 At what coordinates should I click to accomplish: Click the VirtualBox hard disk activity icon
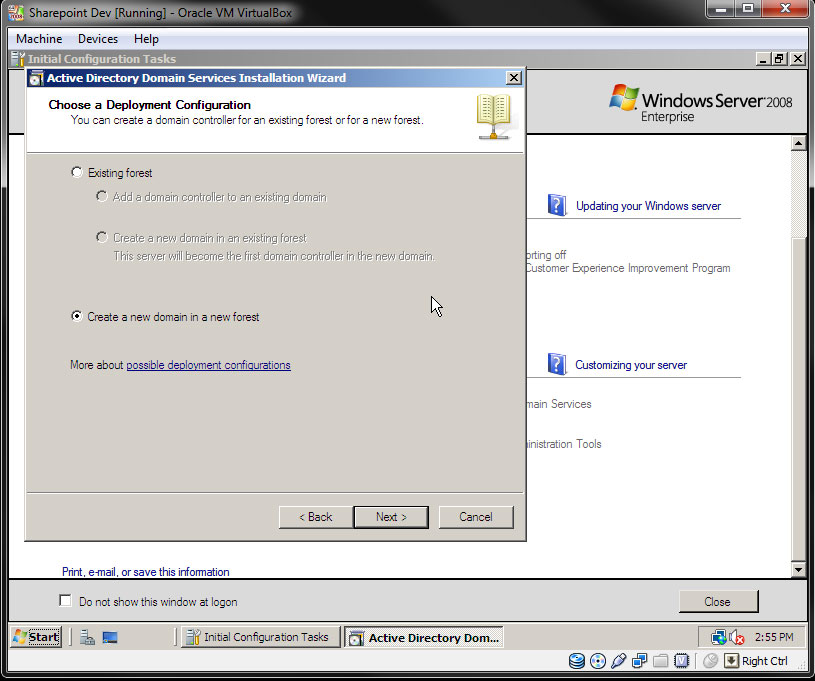tap(576, 661)
